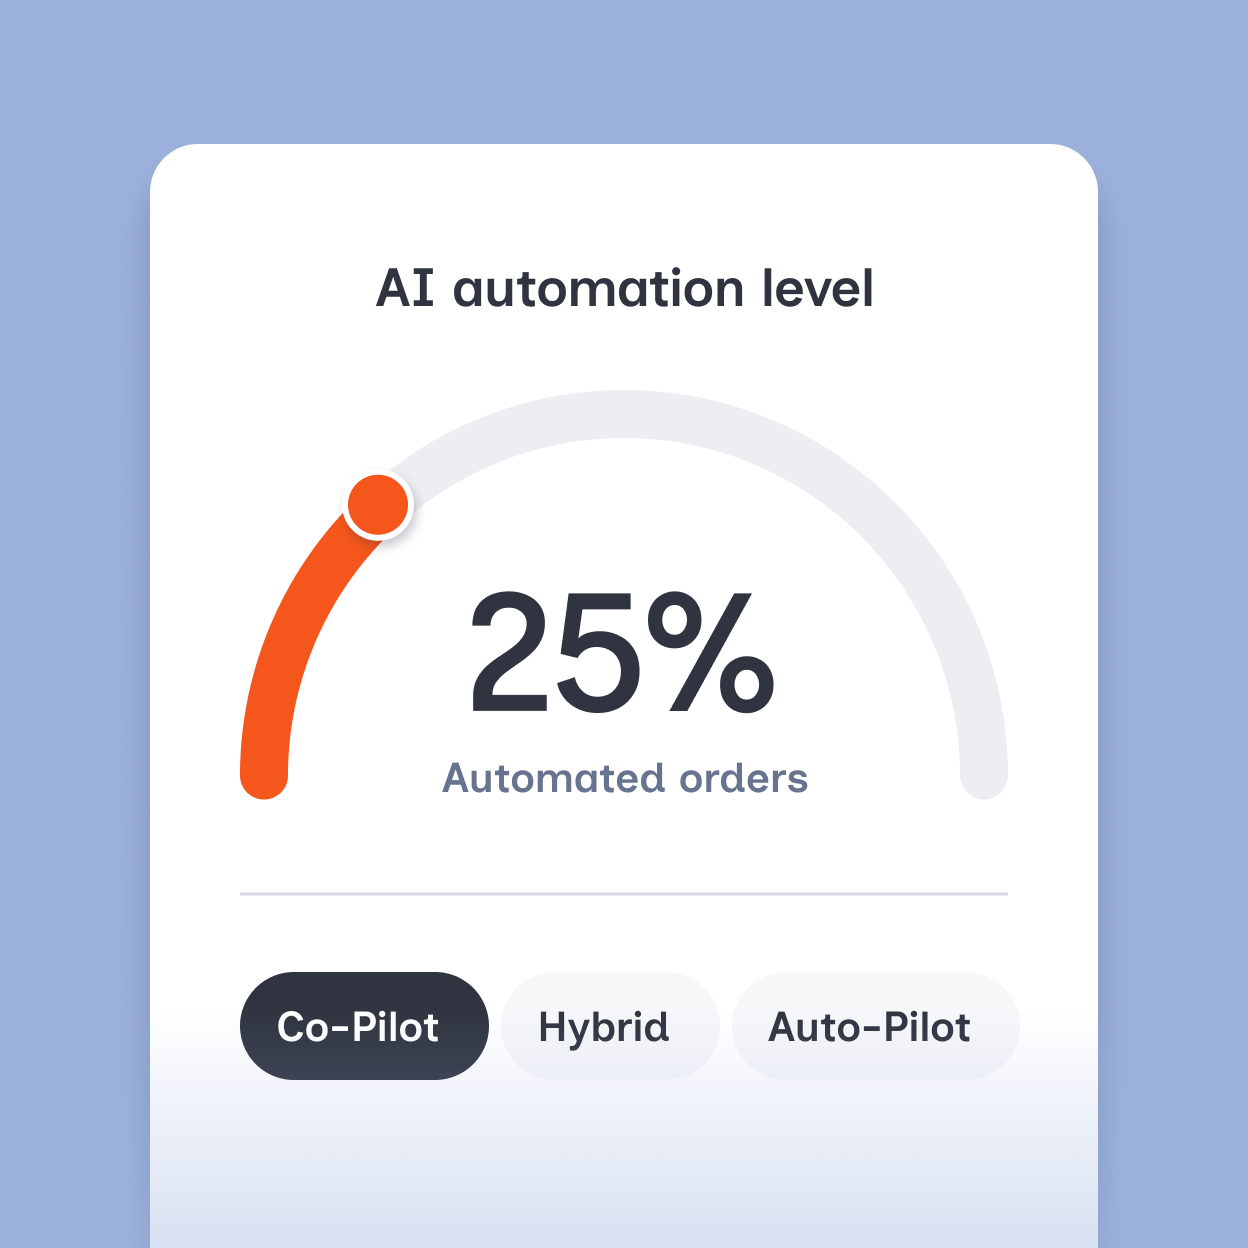Click the word "level" in the heading

[x=818, y=289]
